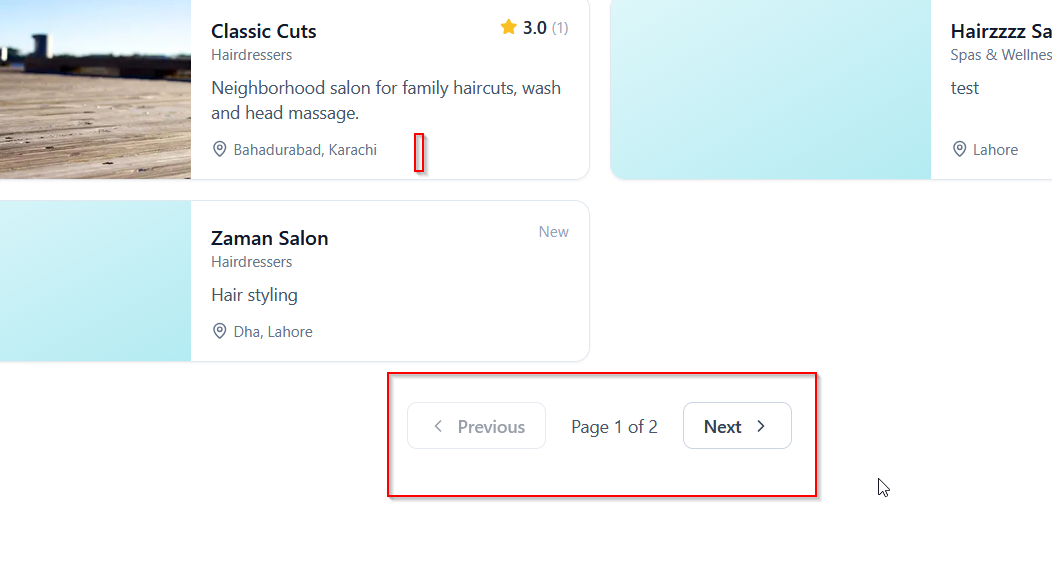Open the Hairzzzz salon title

1001,32
